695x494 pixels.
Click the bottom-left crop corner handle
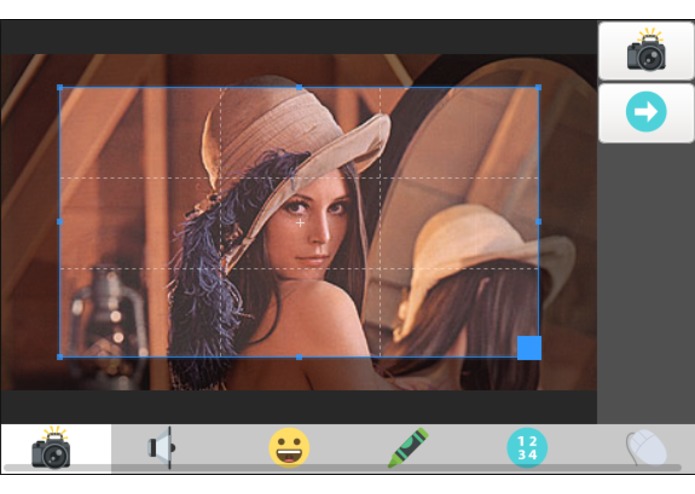[60, 357]
